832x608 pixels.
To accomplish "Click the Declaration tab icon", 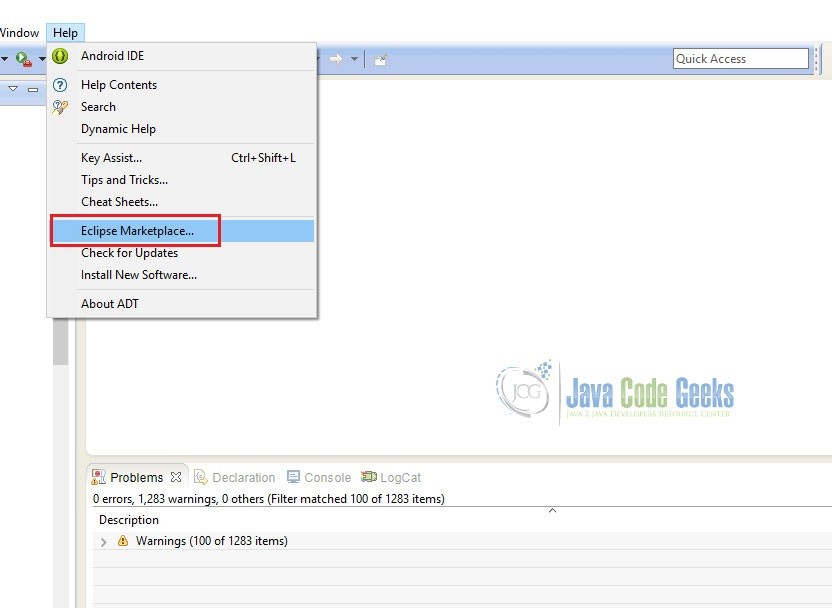I will pos(201,477).
